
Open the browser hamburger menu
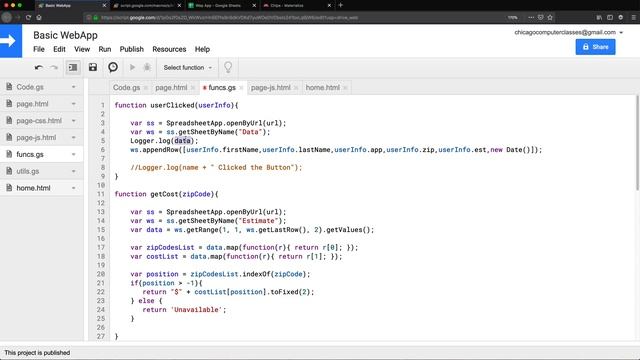[x=633, y=18]
